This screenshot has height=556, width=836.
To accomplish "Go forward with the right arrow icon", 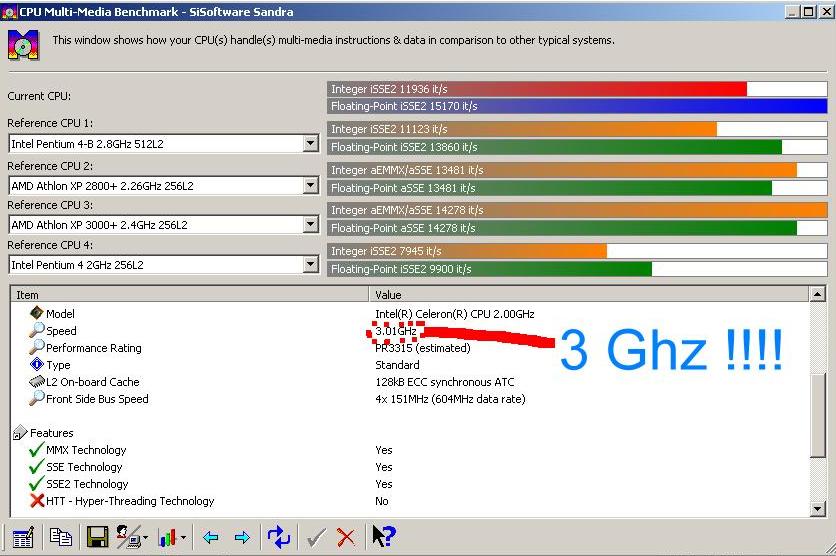I will [242, 537].
